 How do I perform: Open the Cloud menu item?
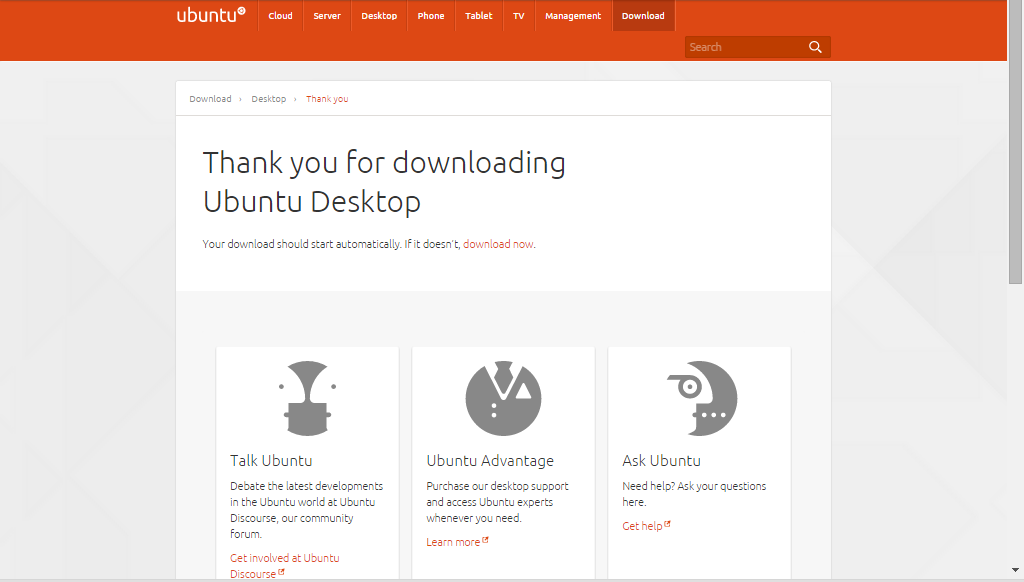pyautogui.click(x=280, y=16)
